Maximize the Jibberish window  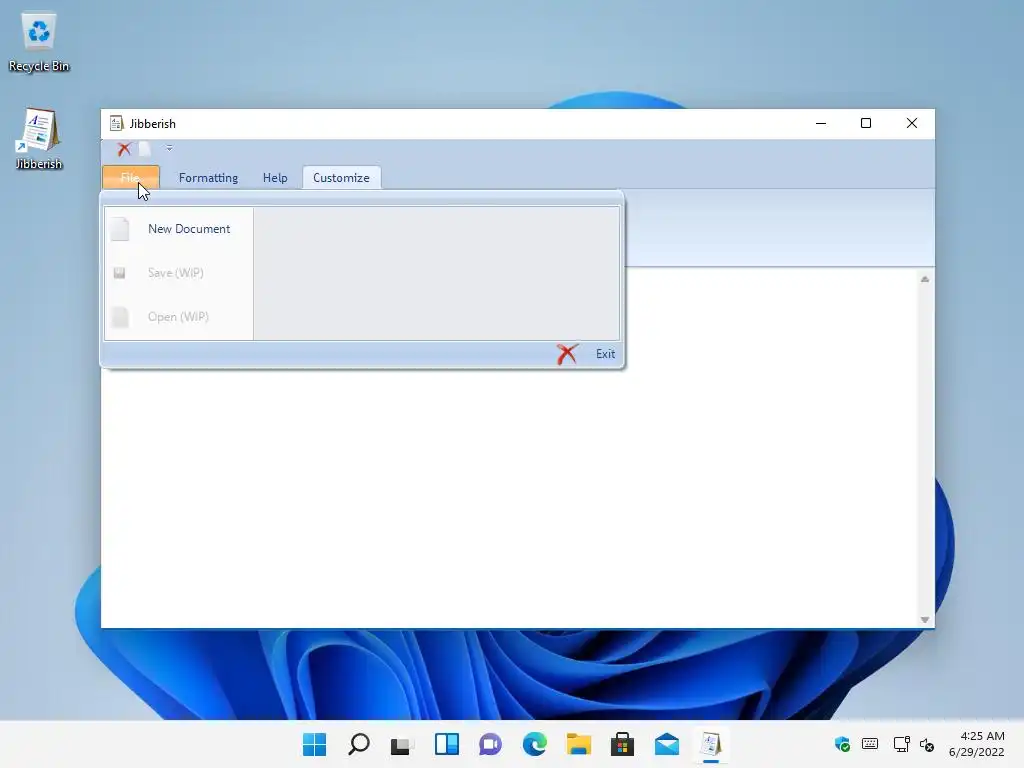tap(866, 123)
